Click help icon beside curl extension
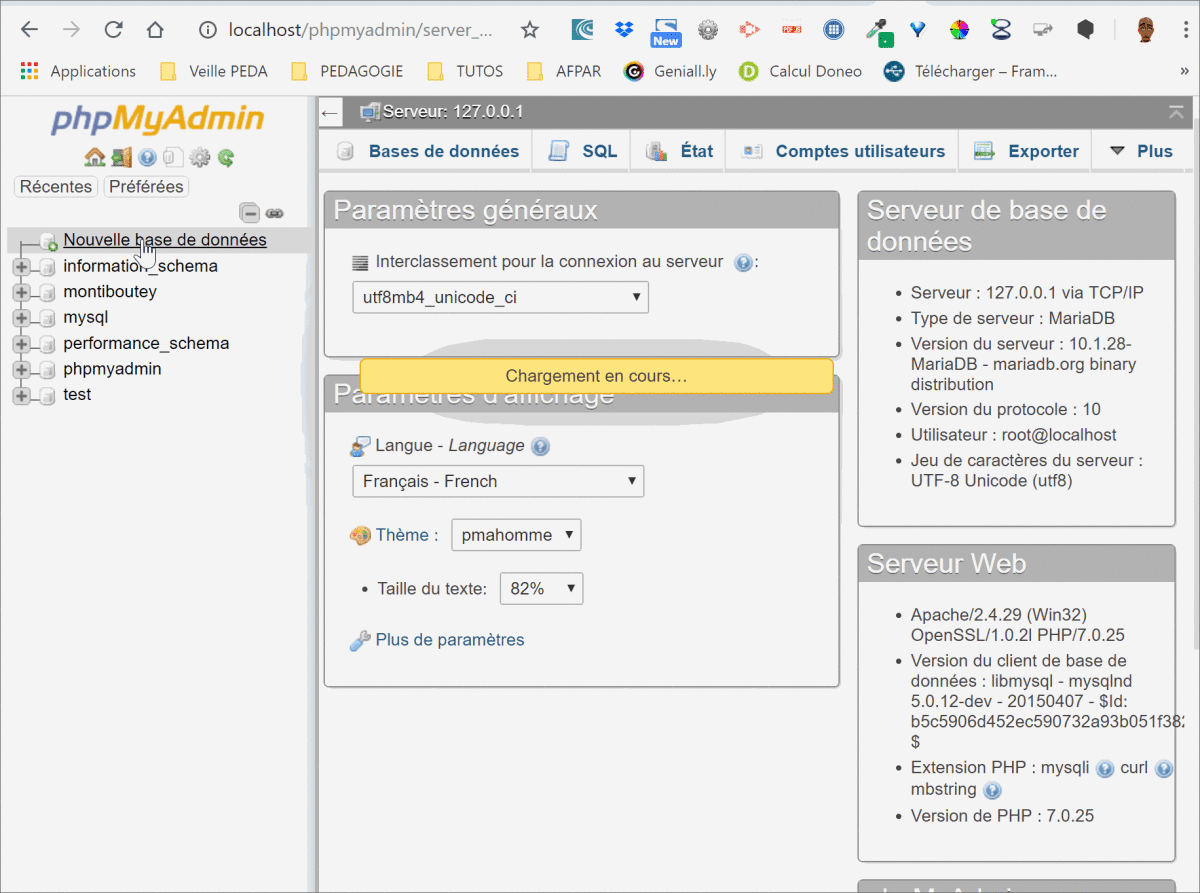 (1164, 768)
